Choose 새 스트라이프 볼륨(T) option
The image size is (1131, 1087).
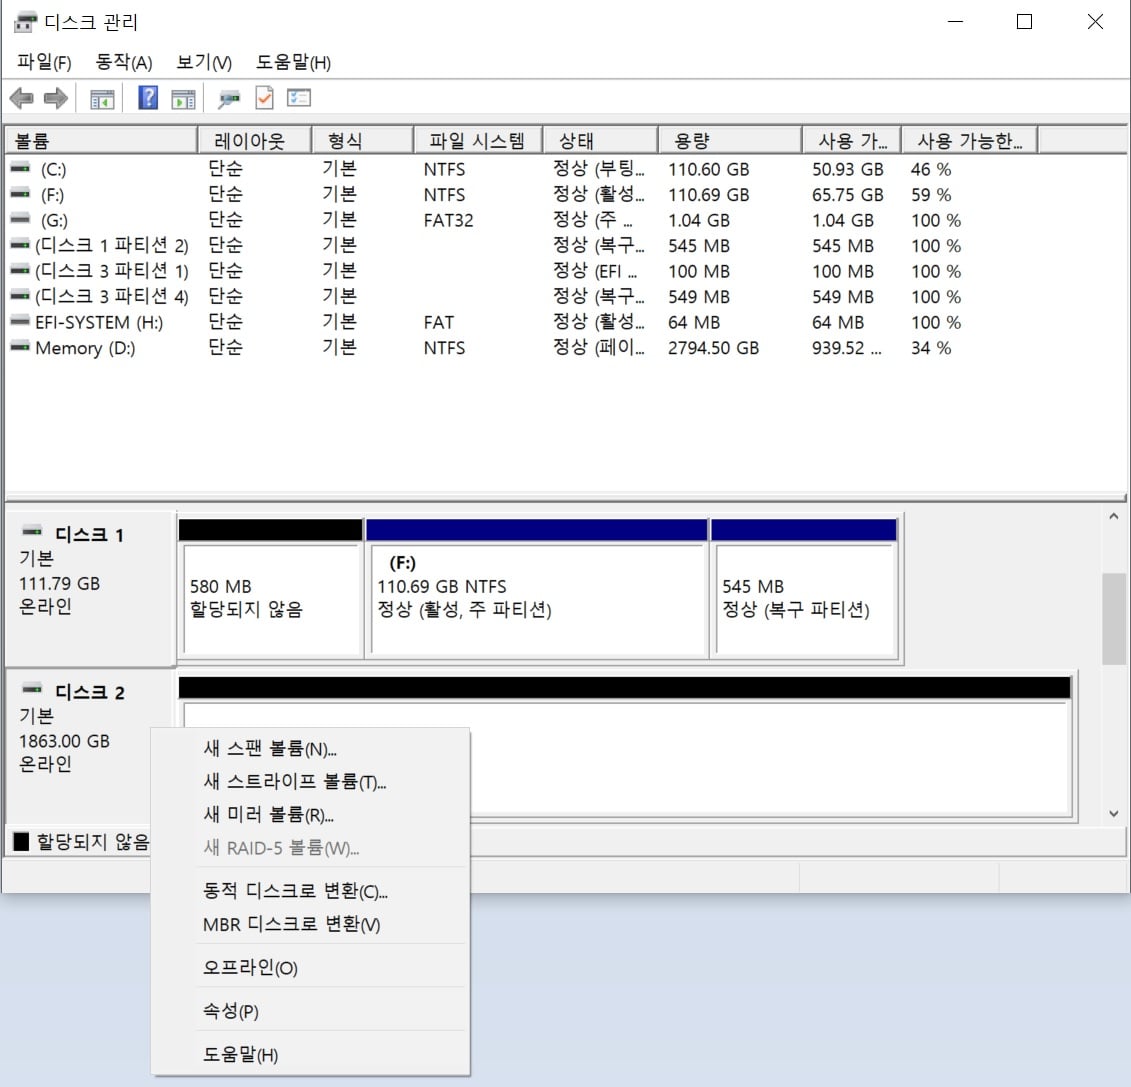[310, 782]
